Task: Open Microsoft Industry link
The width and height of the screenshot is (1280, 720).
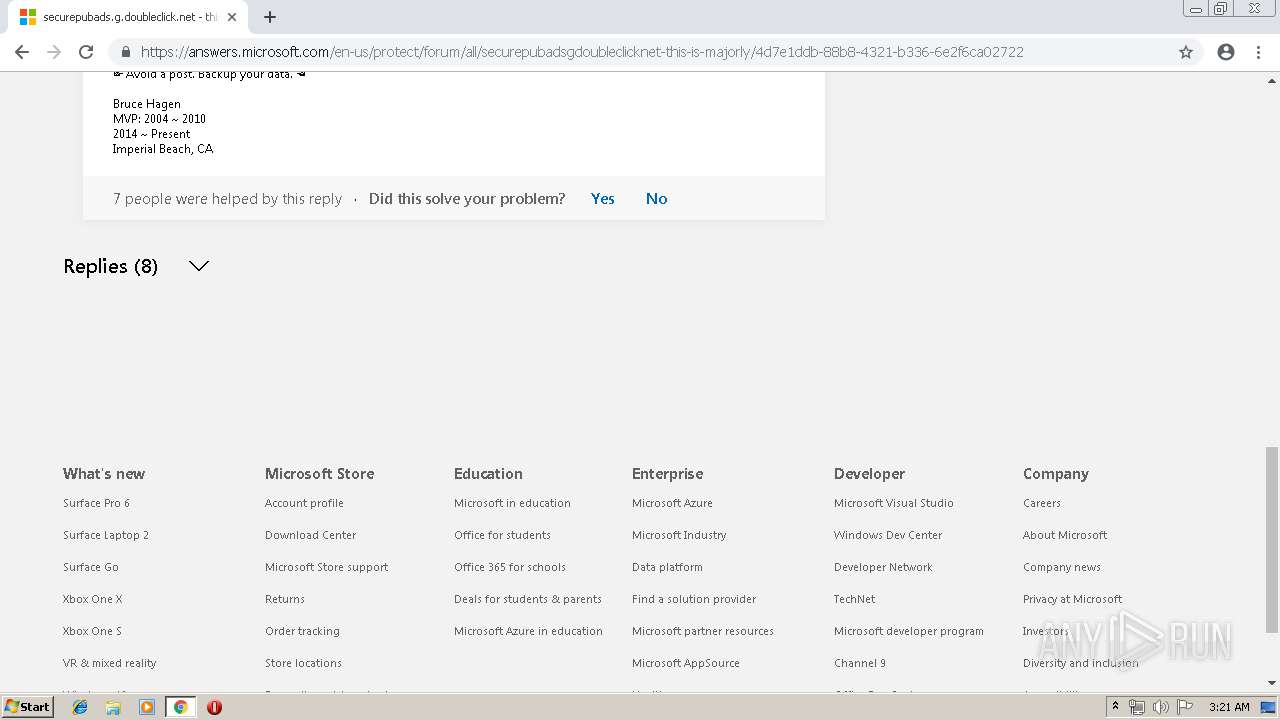Action: (x=679, y=535)
